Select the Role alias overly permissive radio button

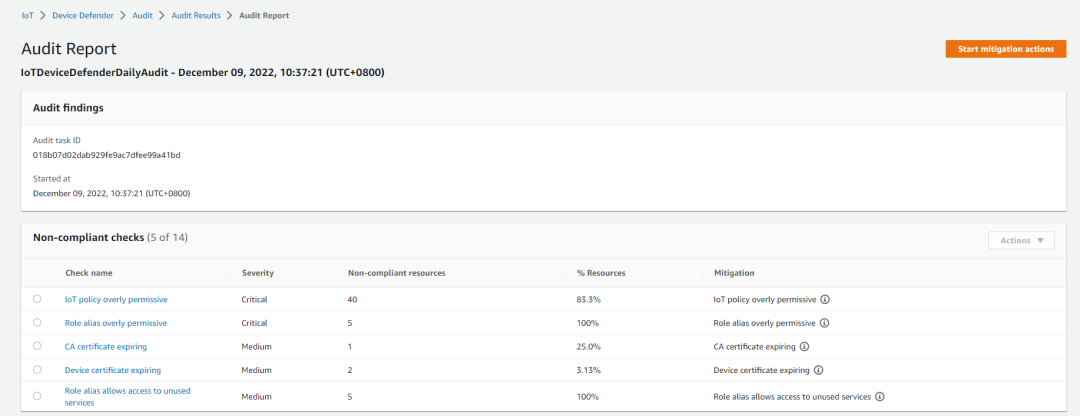click(37, 323)
